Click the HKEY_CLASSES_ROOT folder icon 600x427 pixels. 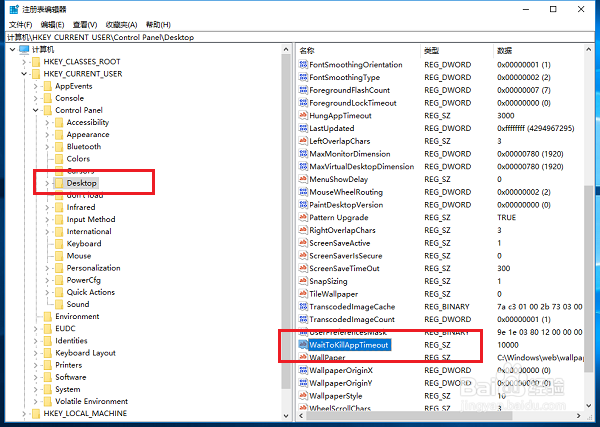(x=36, y=62)
